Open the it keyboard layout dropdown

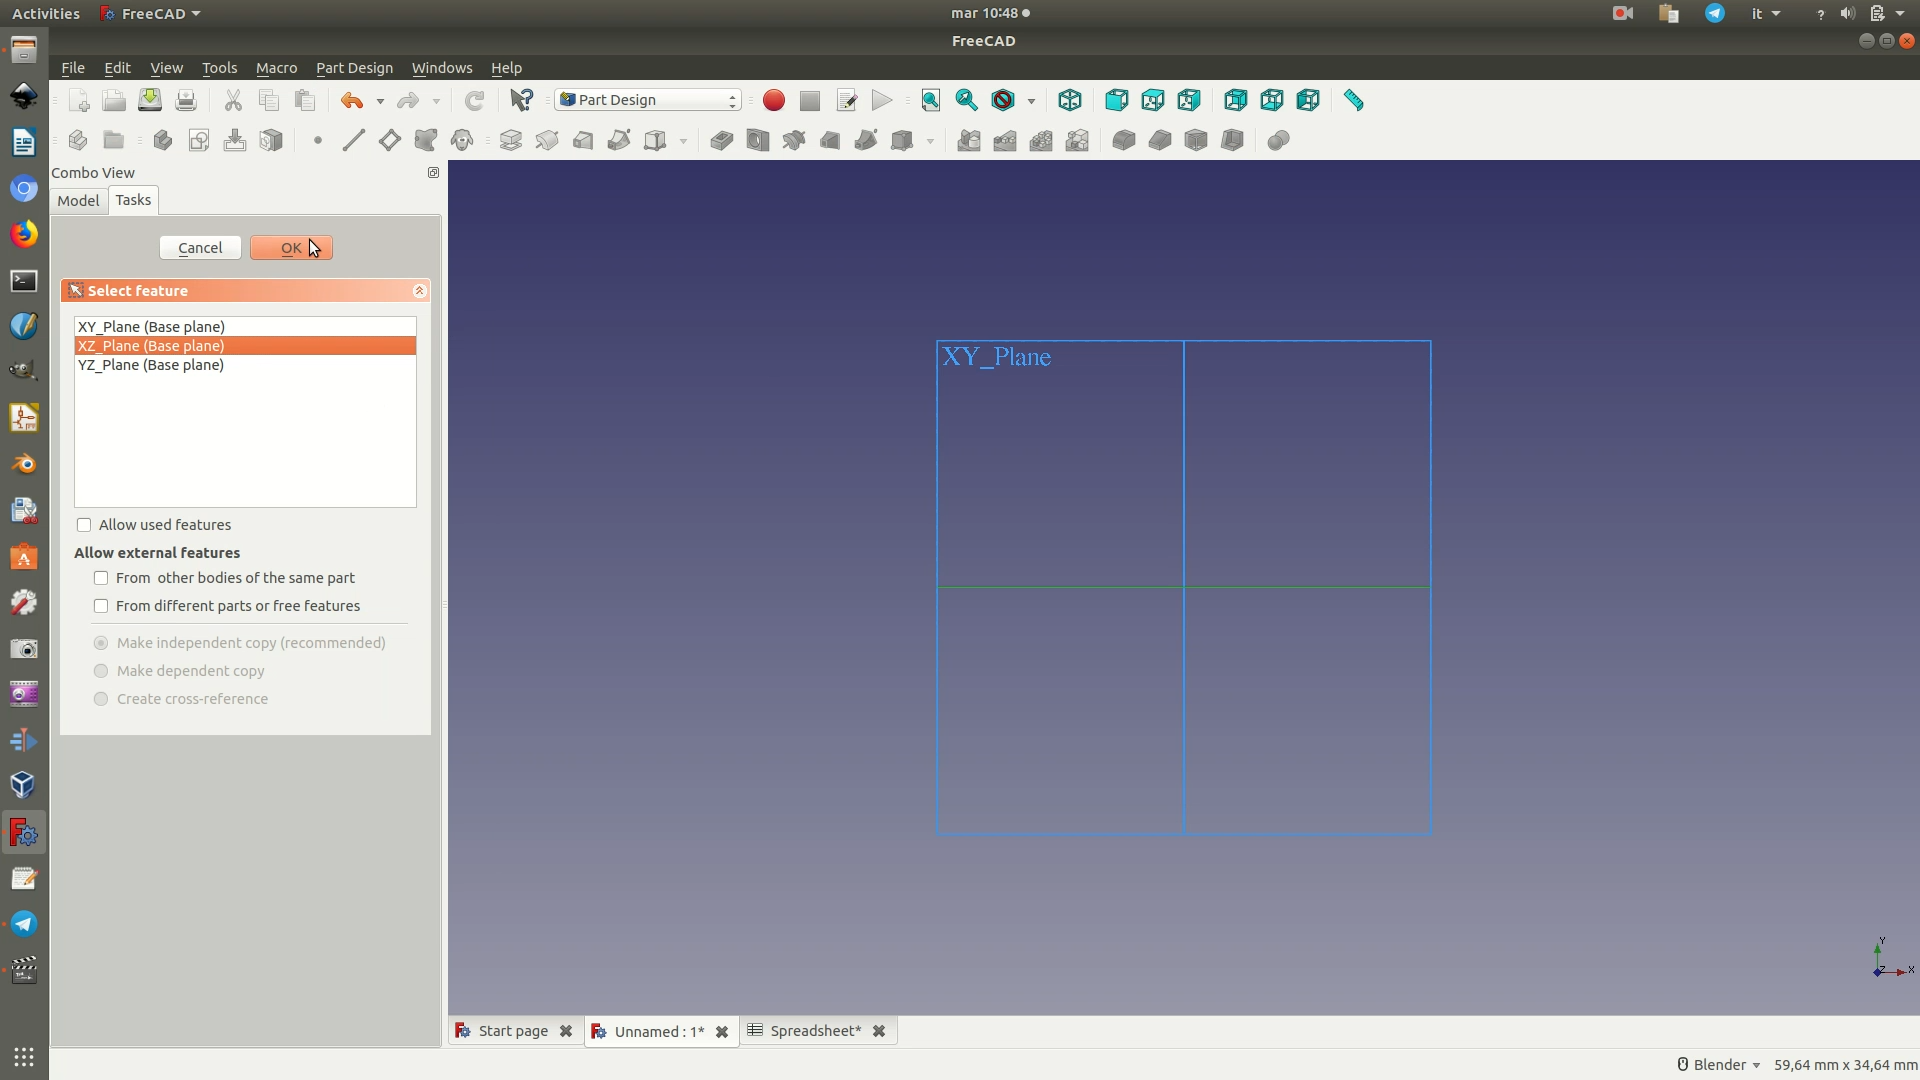click(x=1766, y=14)
